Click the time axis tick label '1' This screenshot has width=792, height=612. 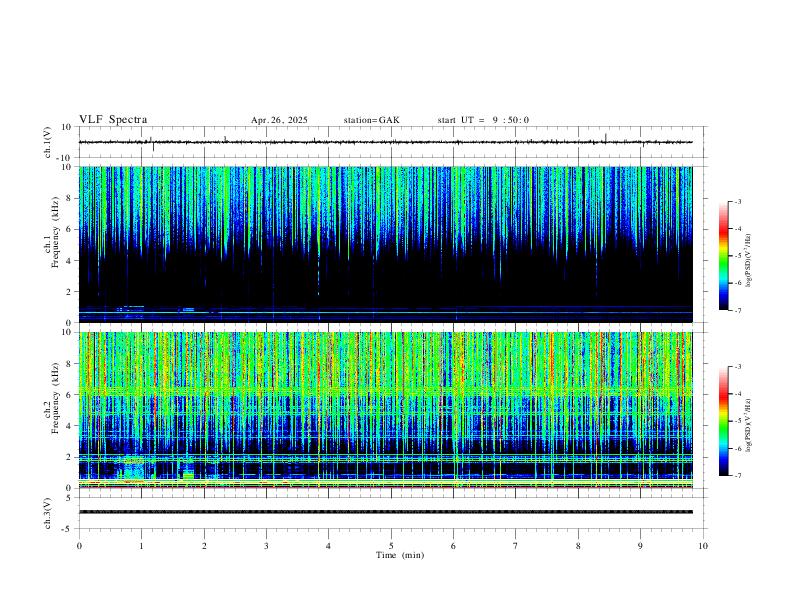click(141, 546)
